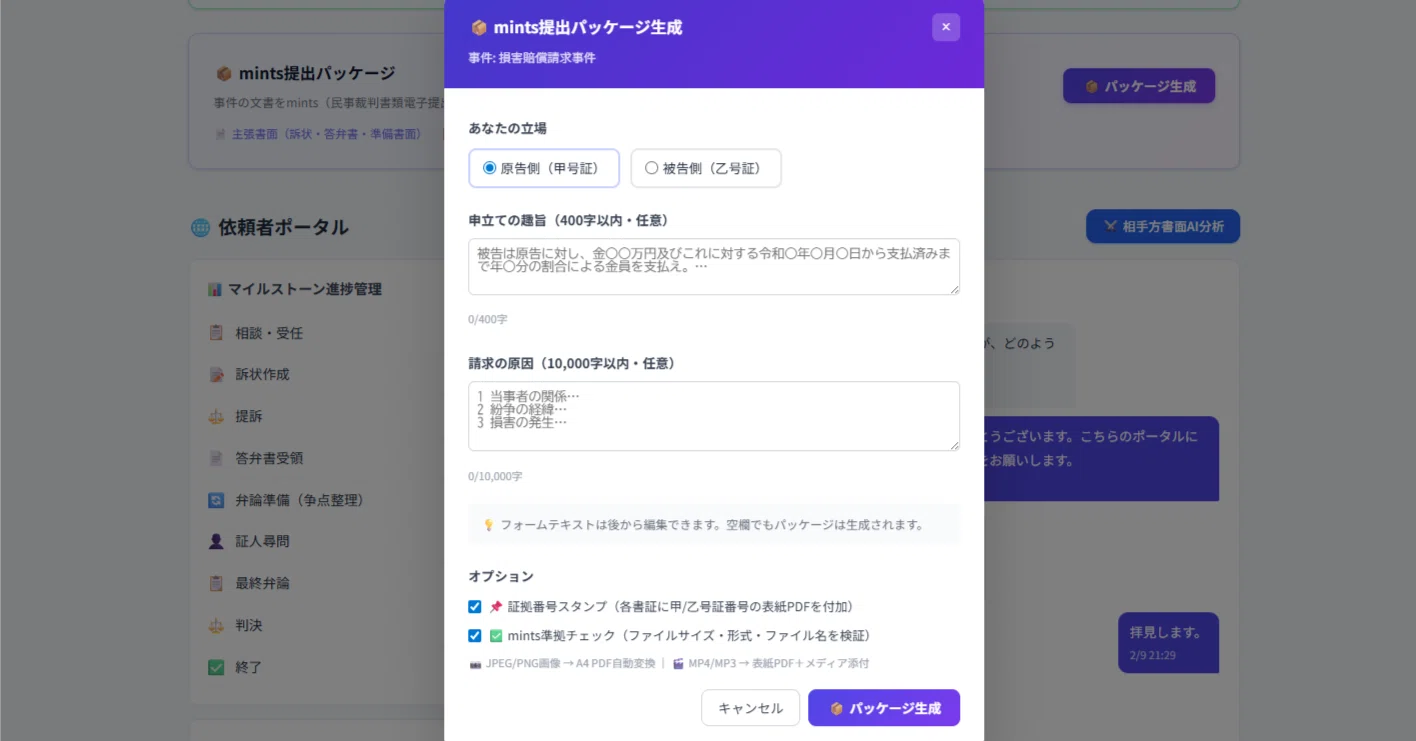Click 相談・受任 milestone clipboard icon

pos(216,333)
